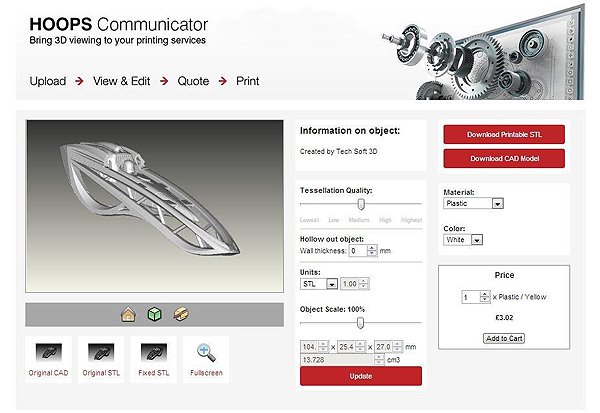
Task: Select the Original CAD thumbnail
Action: pyautogui.click(x=50, y=352)
